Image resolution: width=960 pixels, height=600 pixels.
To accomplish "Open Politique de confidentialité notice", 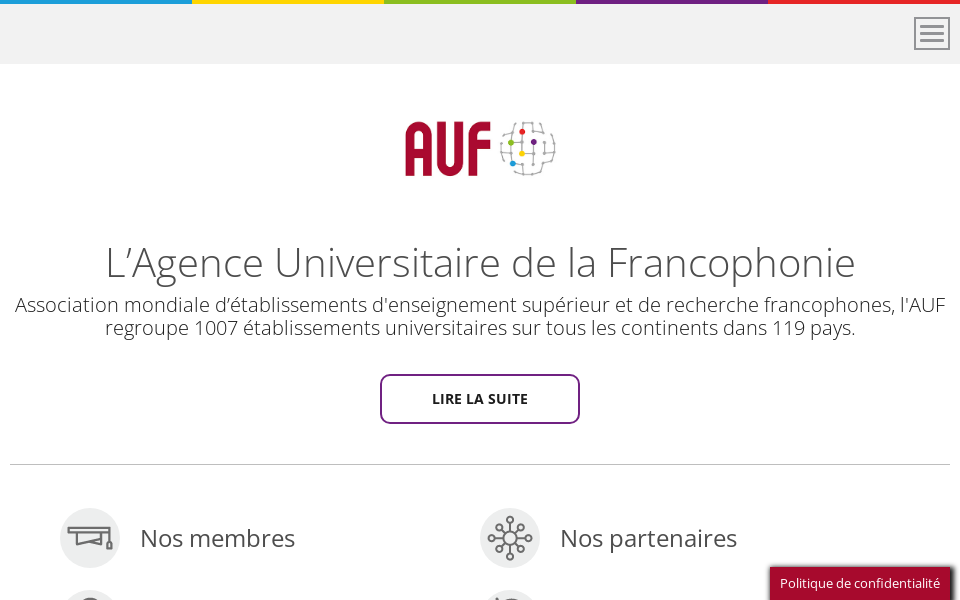I will [x=860, y=583].
